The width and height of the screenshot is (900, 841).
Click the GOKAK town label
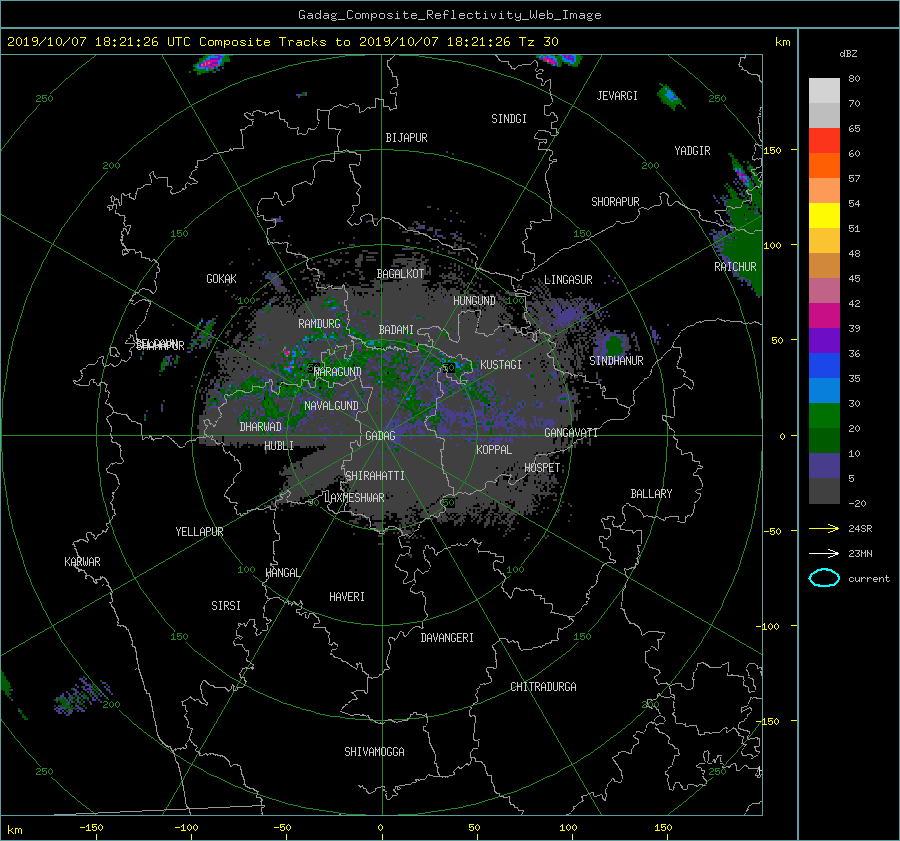point(222,278)
